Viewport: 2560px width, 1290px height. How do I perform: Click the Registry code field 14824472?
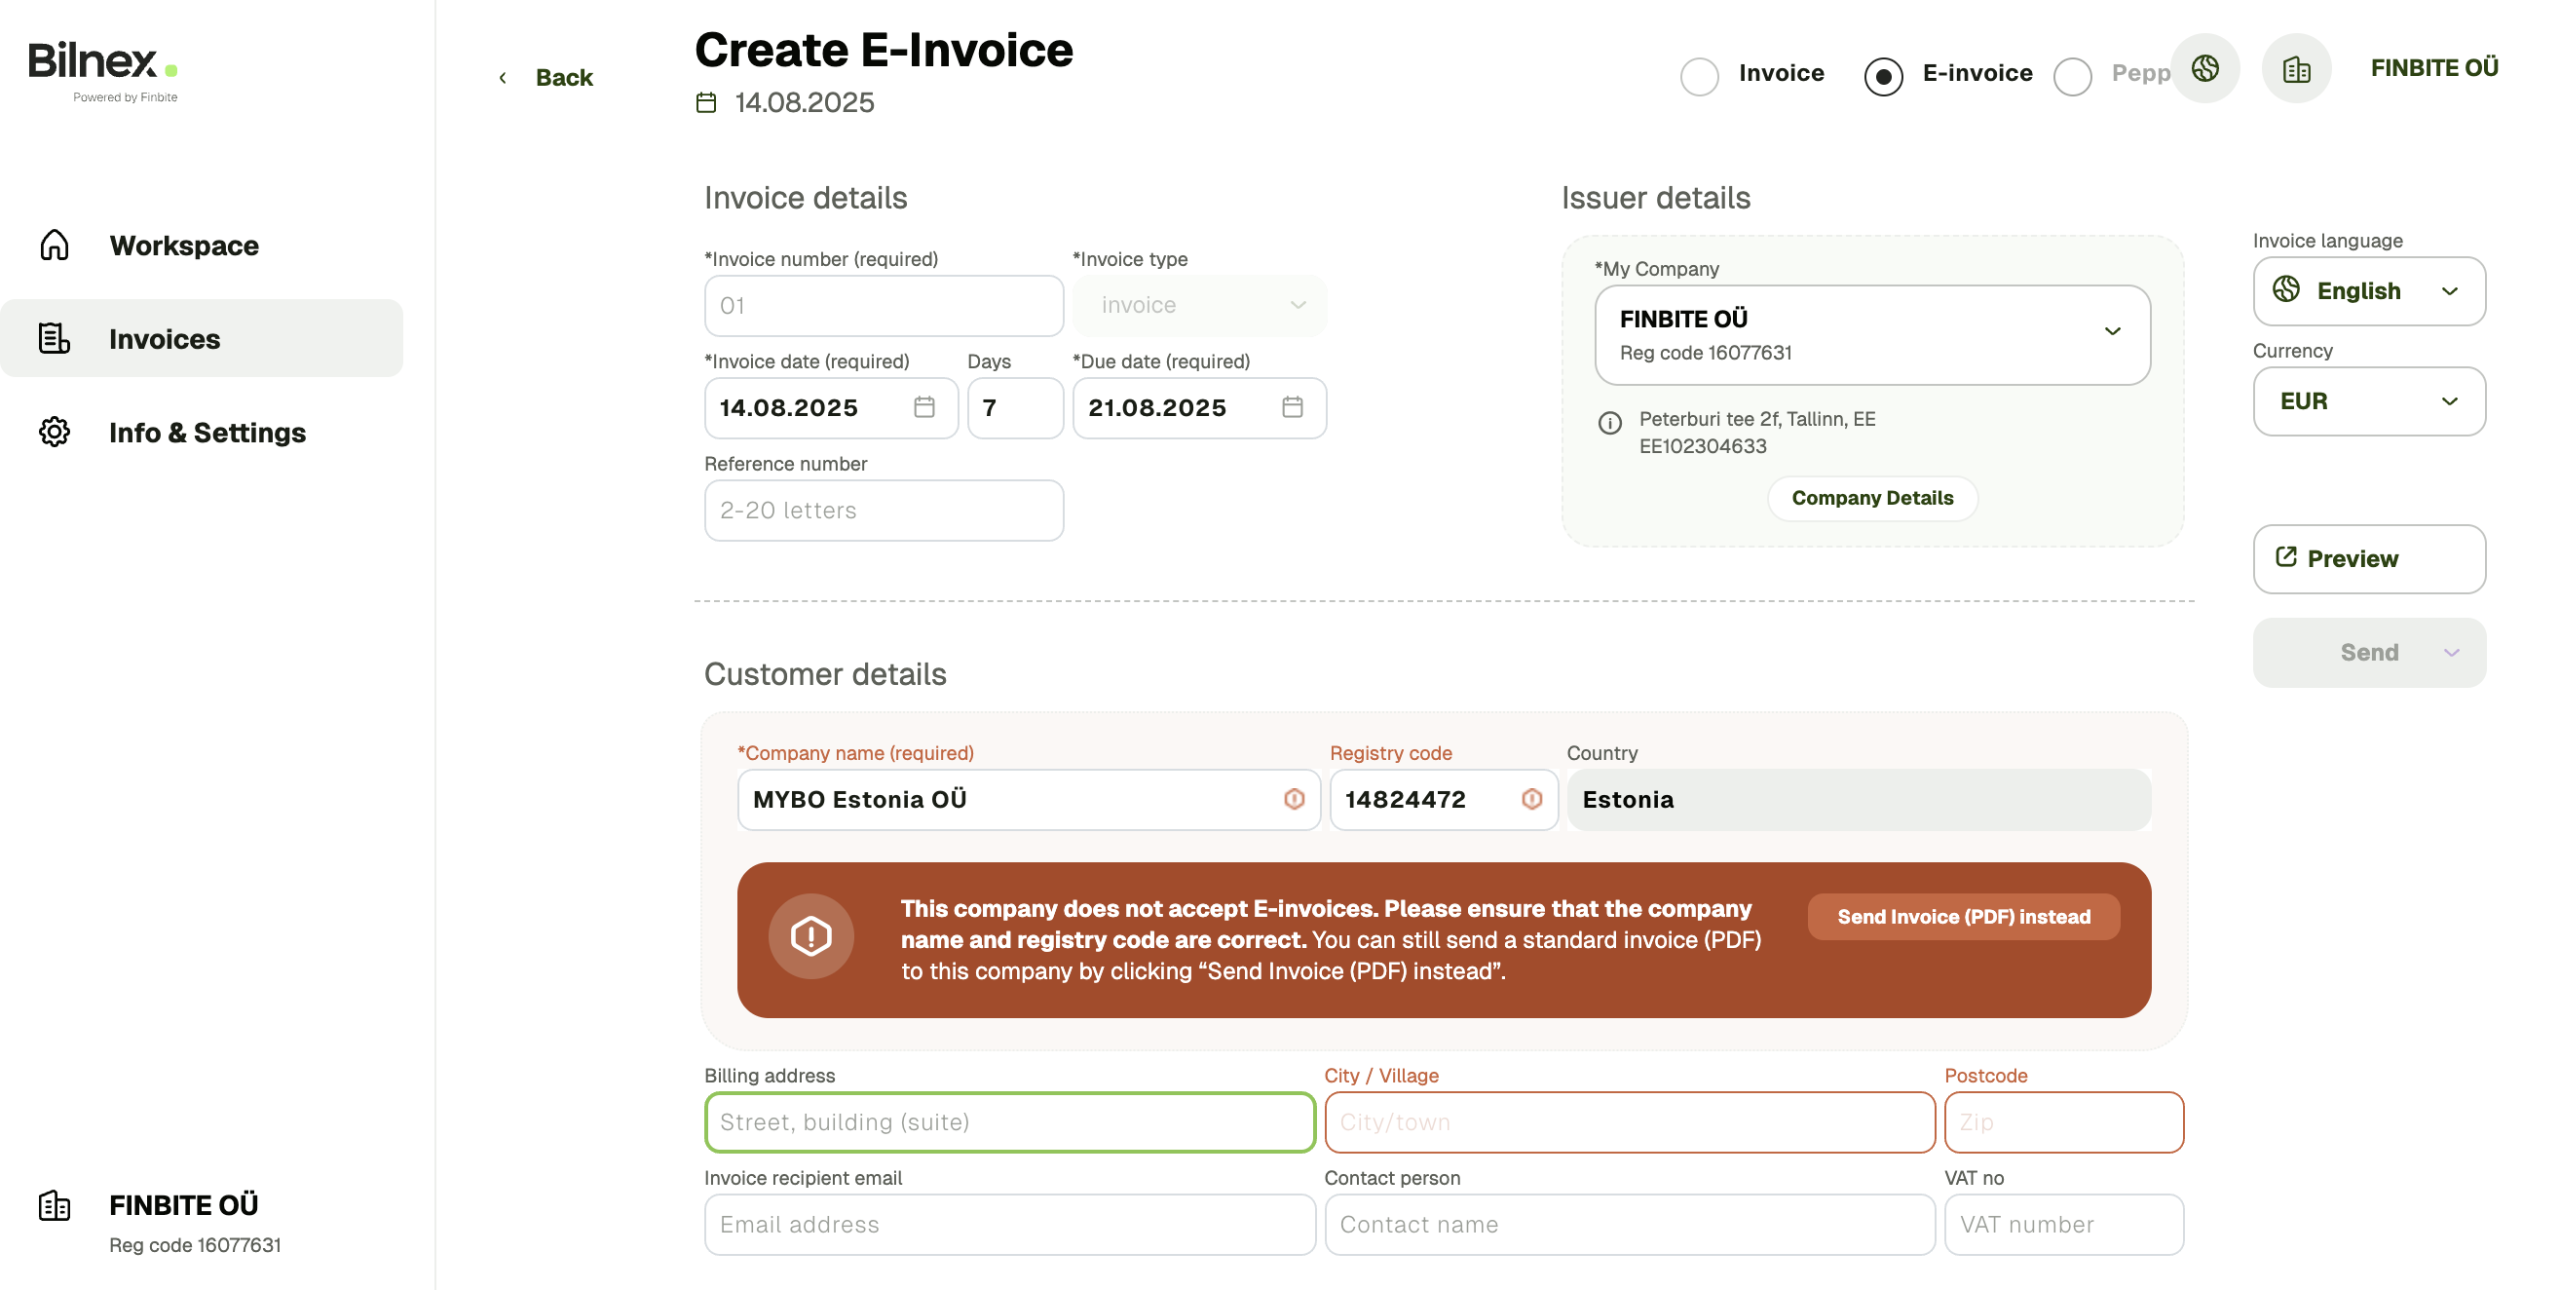(1445, 801)
